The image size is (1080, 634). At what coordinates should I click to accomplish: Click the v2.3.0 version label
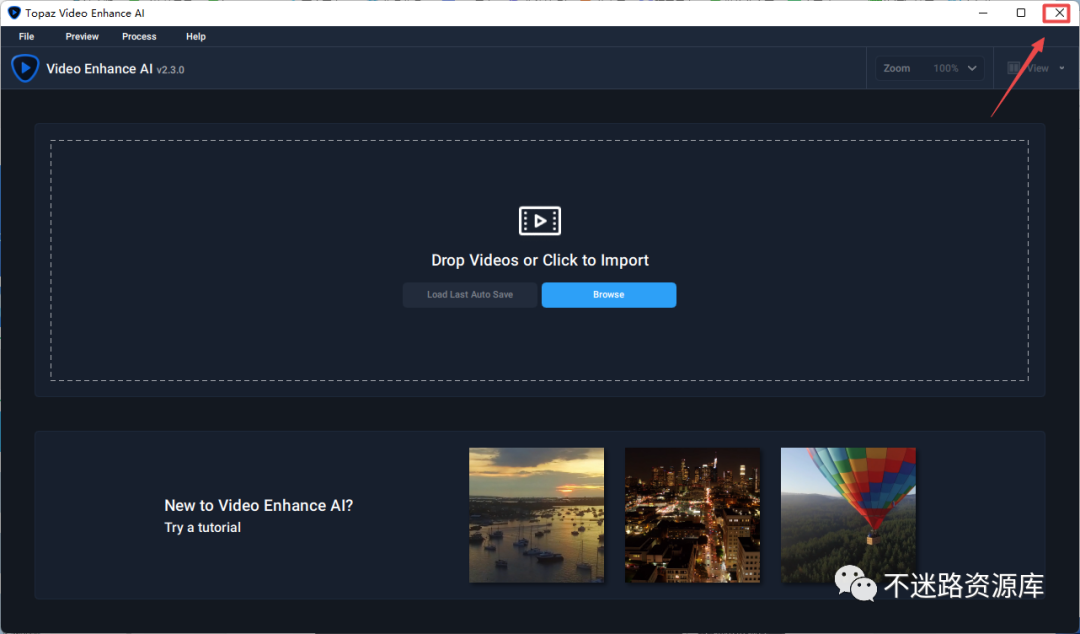pyautogui.click(x=170, y=70)
